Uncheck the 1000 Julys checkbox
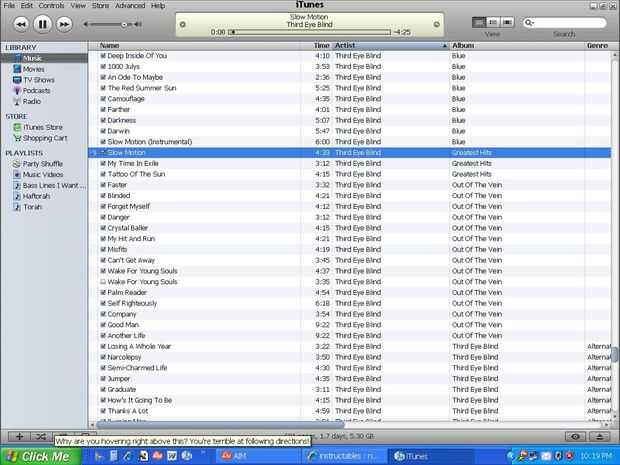The image size is (620, 465). point(103,66)
